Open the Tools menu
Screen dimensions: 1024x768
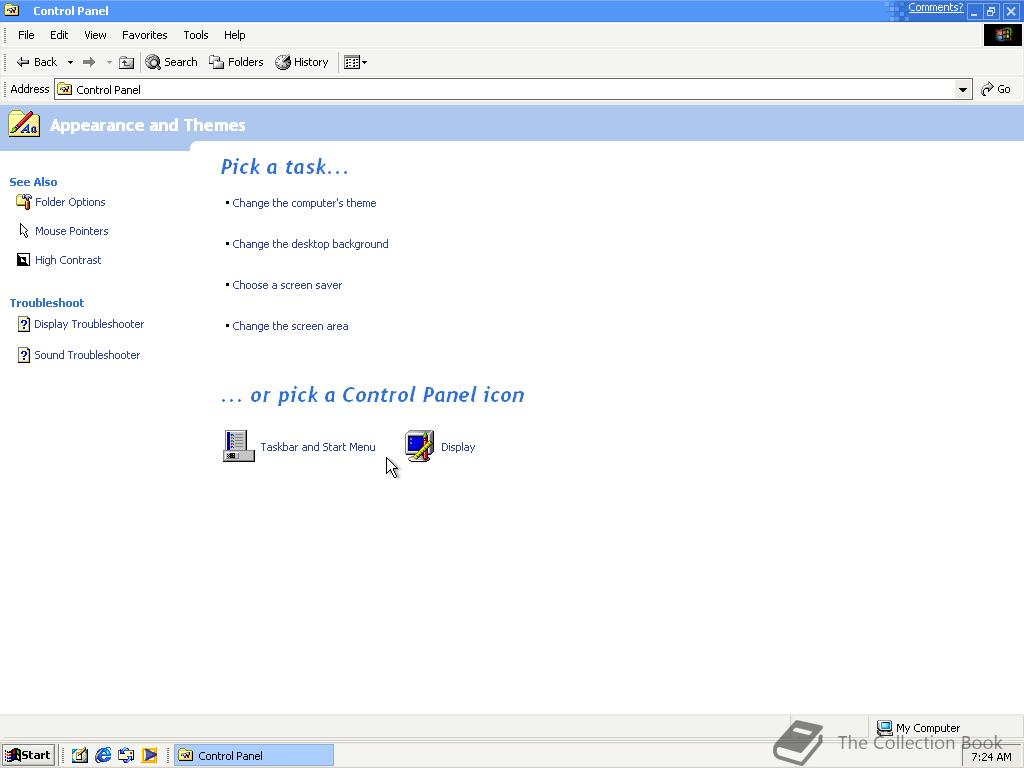(195, 35)
